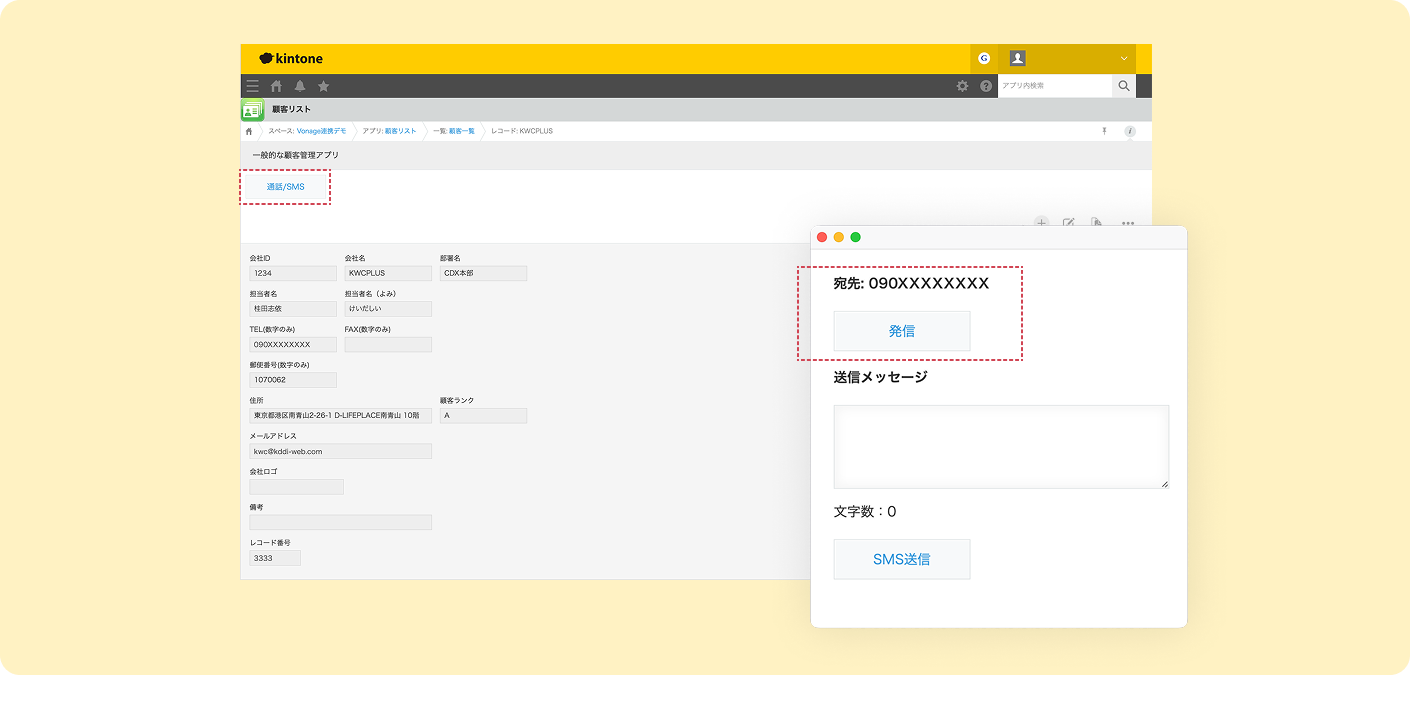Expand the user account dropdown in the header
Viewport: 1410px width, 701px height.
point(1124,59)
